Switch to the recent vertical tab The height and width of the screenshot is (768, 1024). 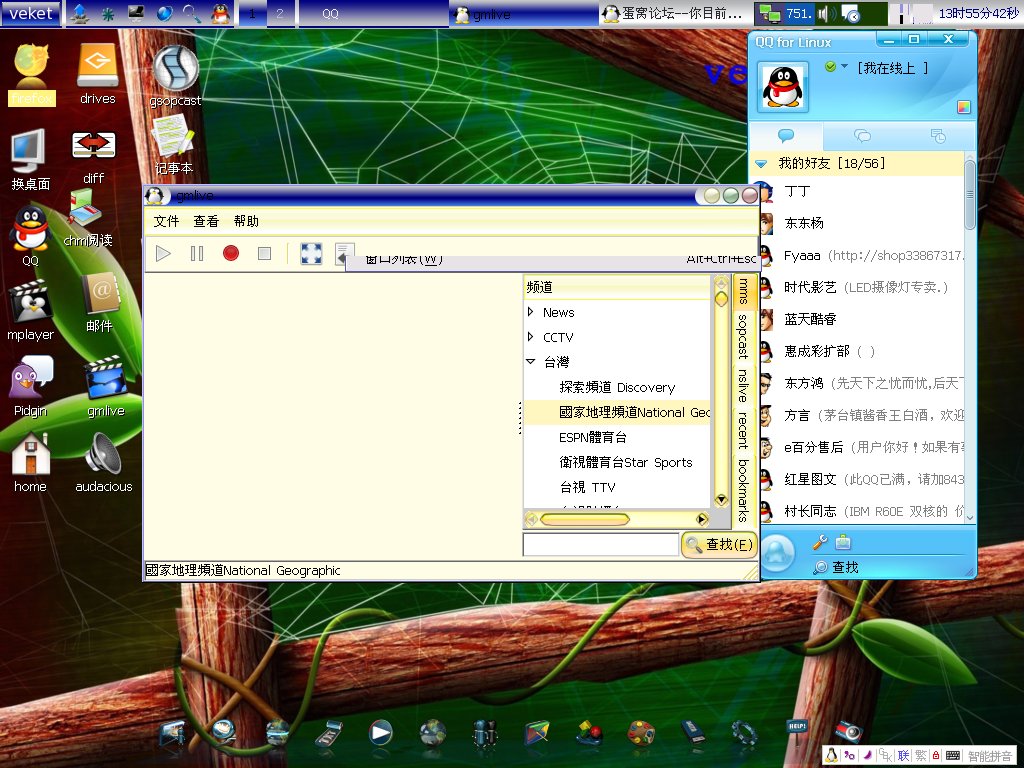coord(744,430)
